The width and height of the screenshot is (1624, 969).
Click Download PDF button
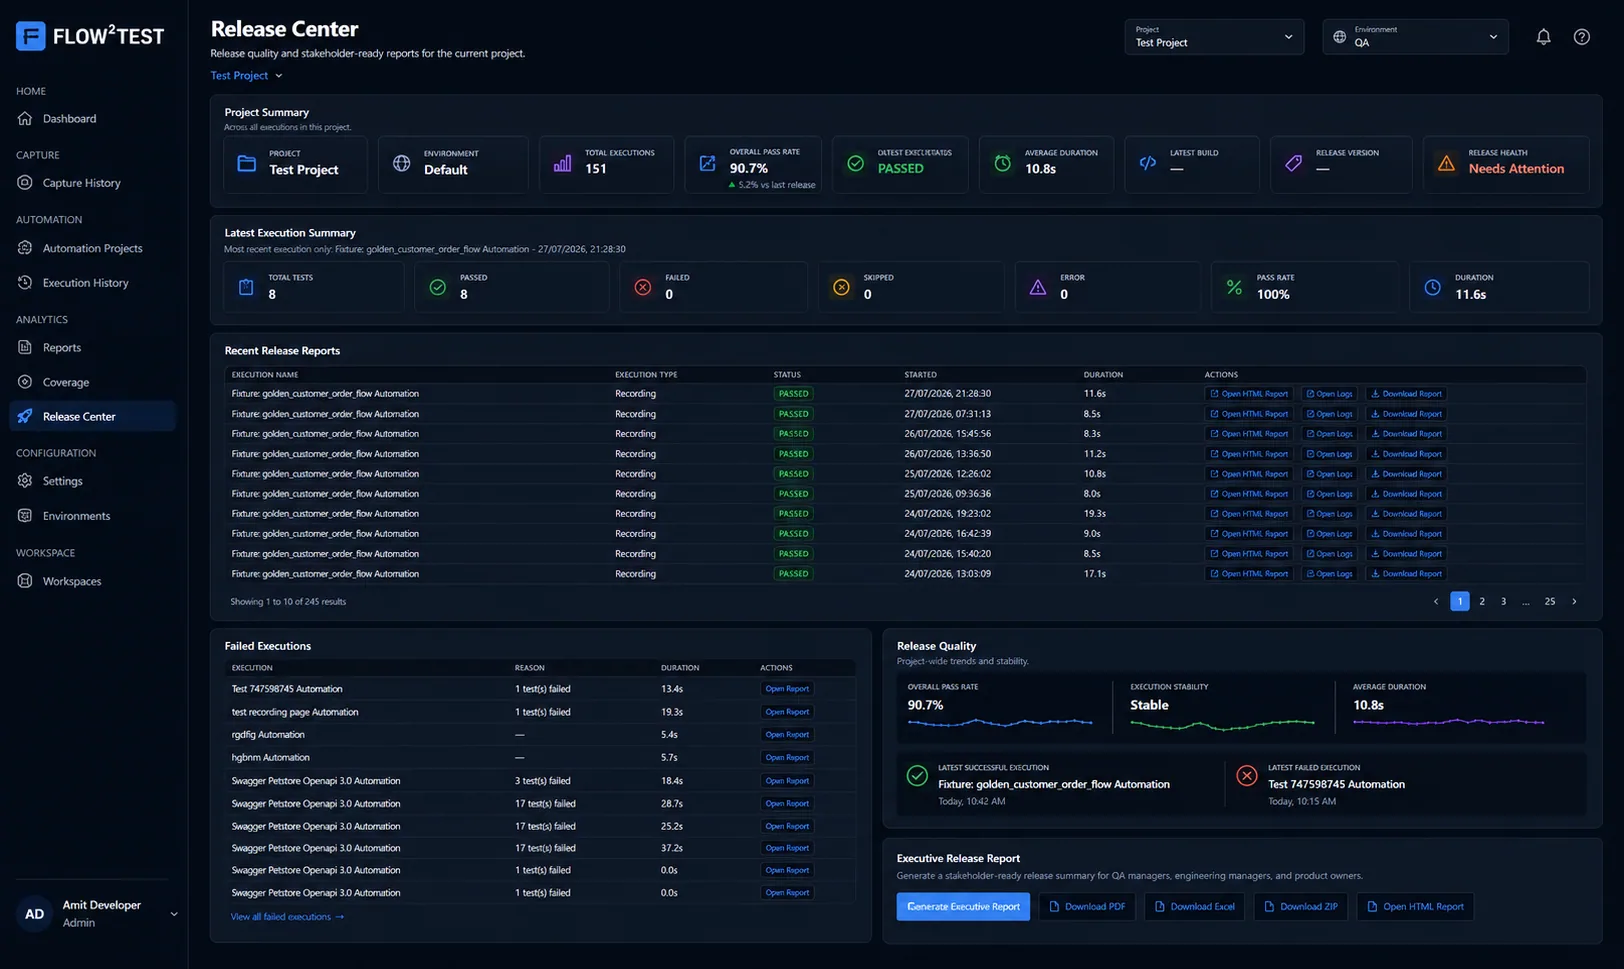point(1087,906)
